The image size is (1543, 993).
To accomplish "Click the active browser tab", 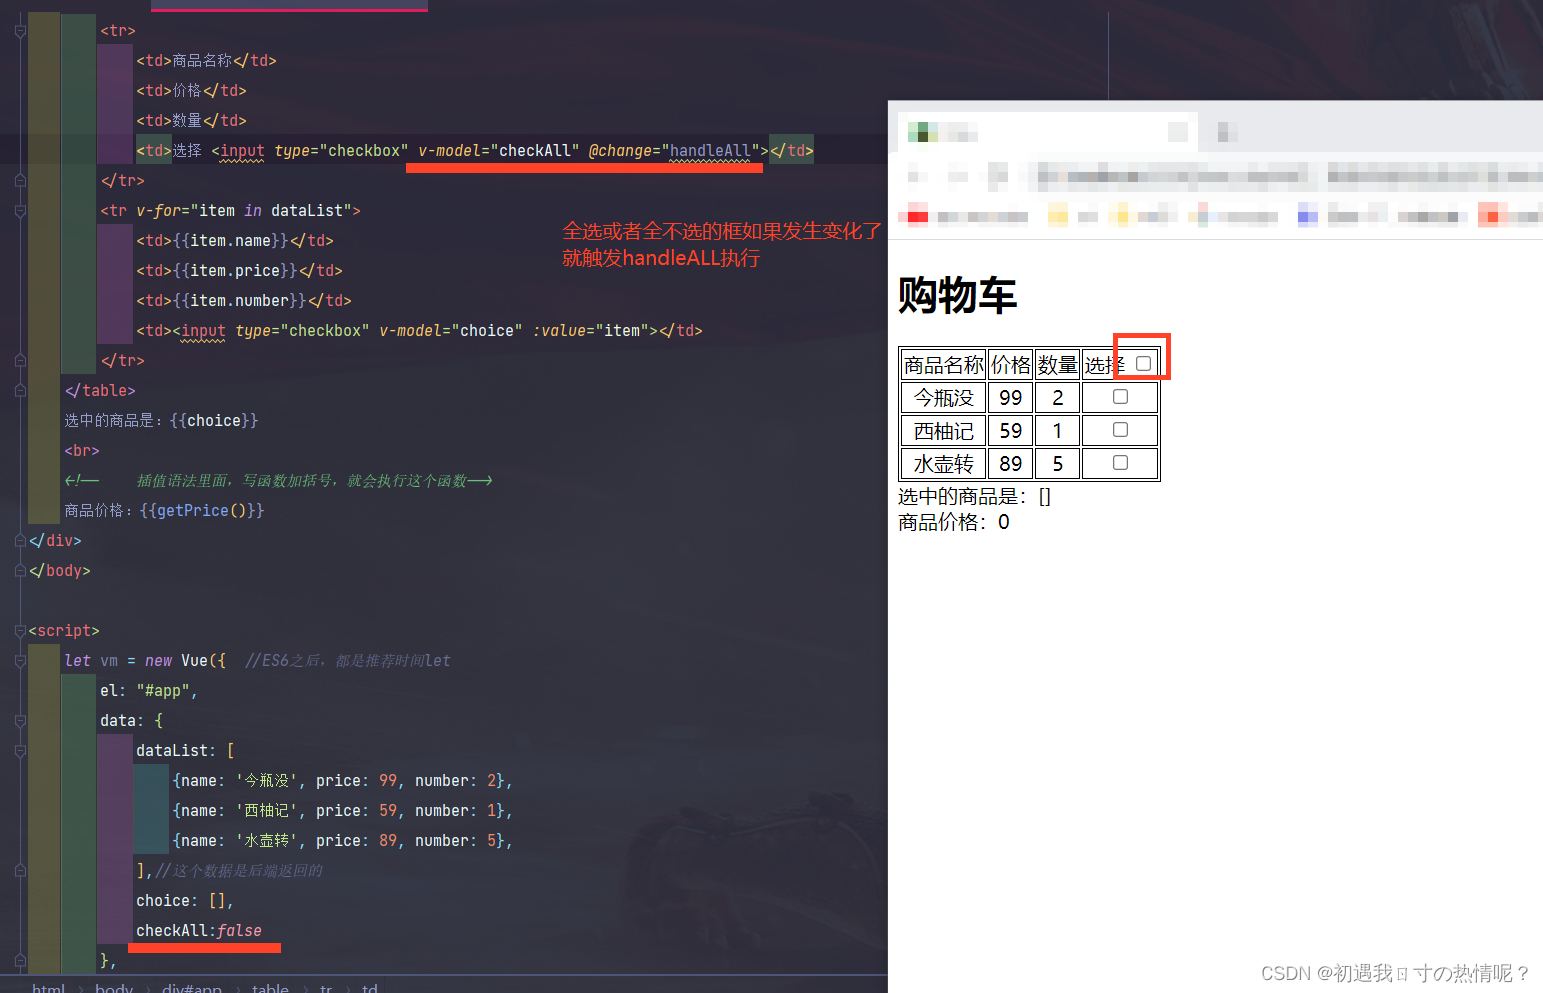I will click(1047, 132).
